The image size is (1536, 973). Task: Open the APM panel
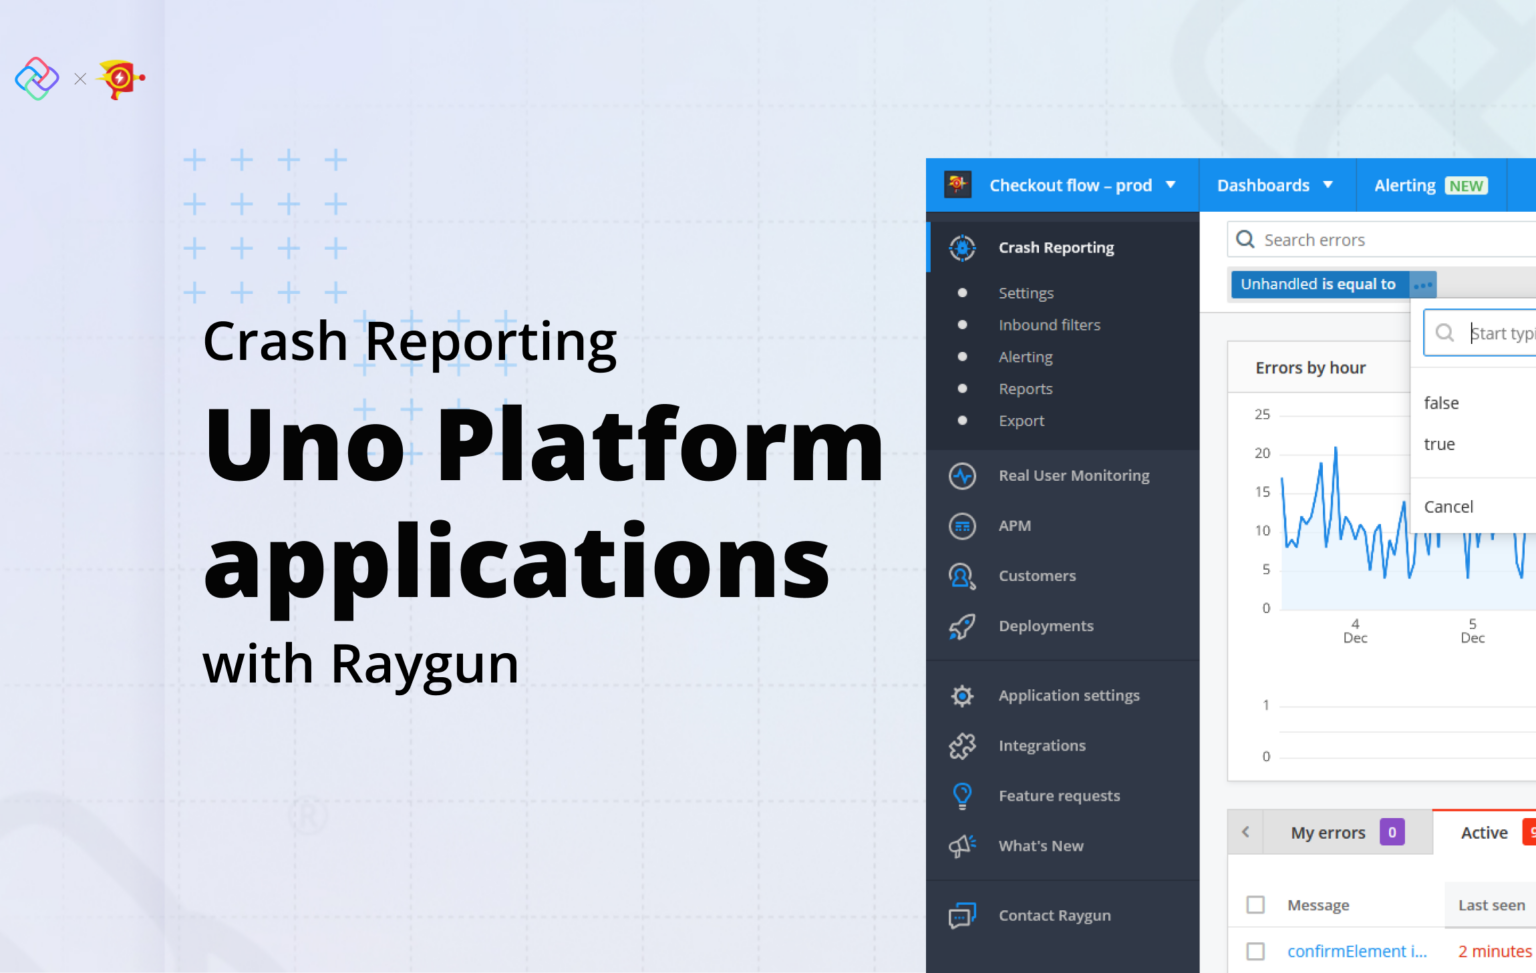coord(1014,525)
